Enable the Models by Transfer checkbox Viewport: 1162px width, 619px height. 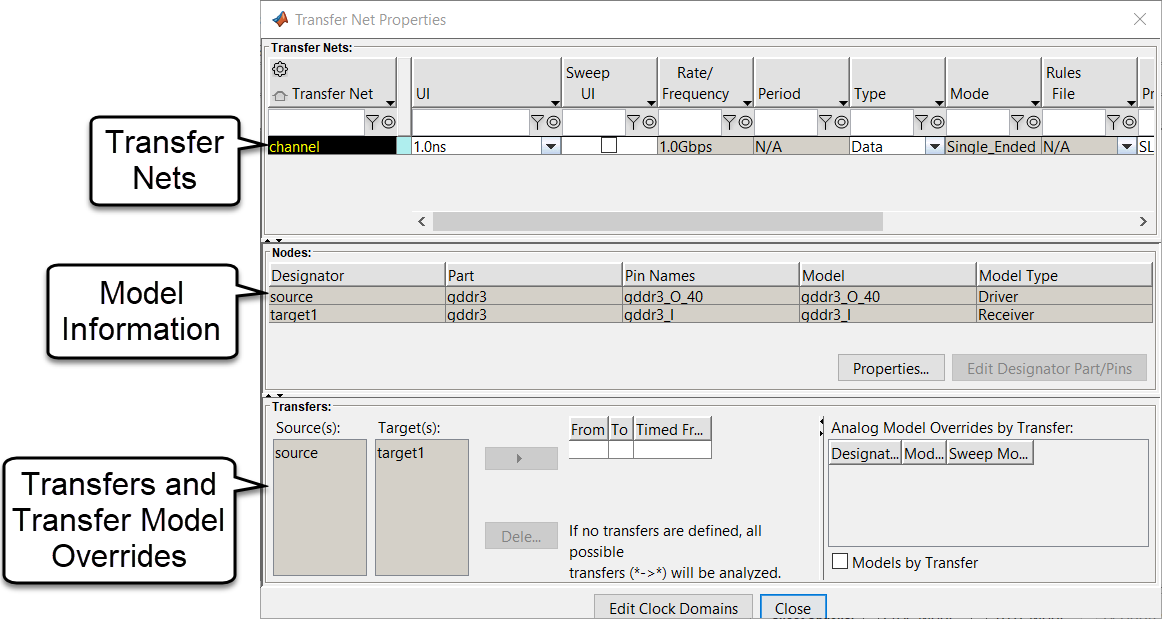840,562
